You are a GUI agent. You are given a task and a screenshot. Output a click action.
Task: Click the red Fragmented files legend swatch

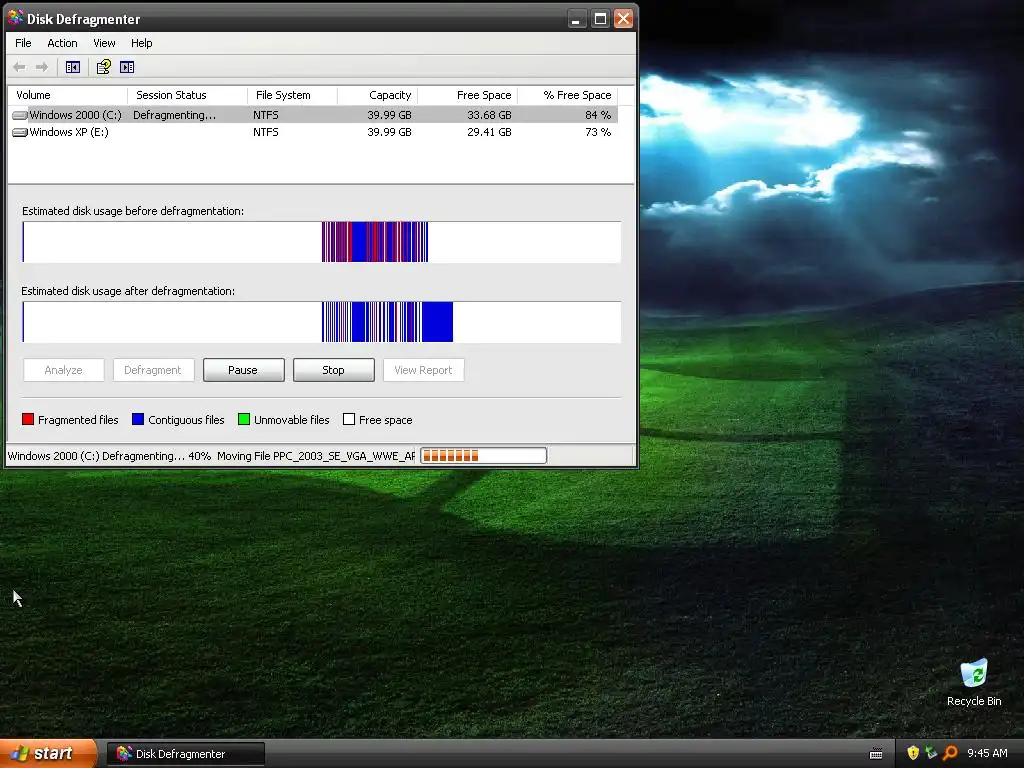[27, 419]
